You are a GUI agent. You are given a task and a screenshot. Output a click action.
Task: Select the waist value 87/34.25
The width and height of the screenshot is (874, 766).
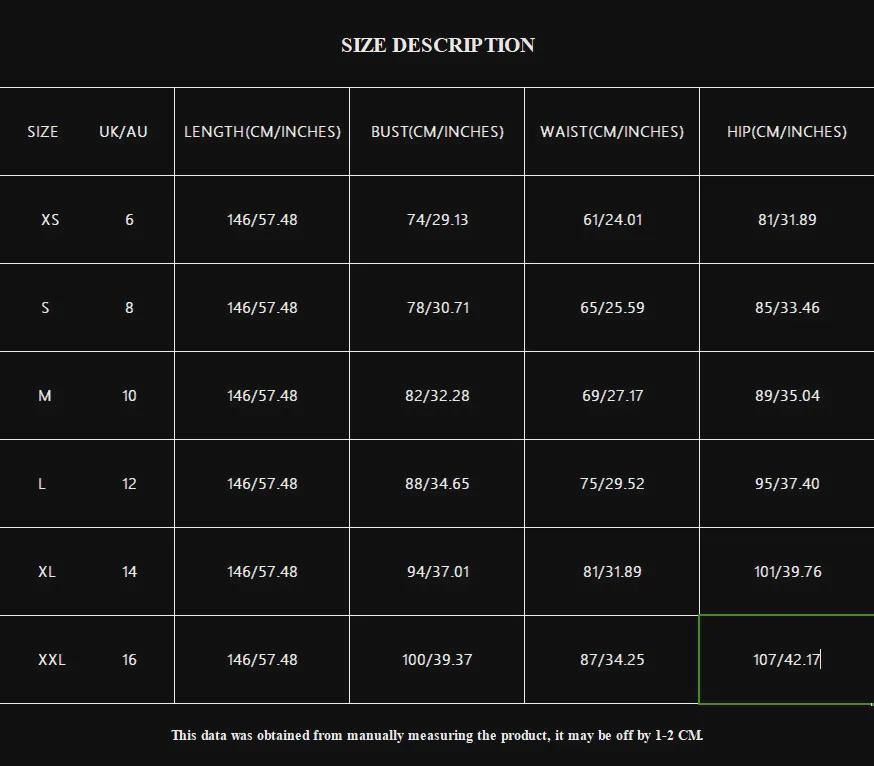point(612,660)
